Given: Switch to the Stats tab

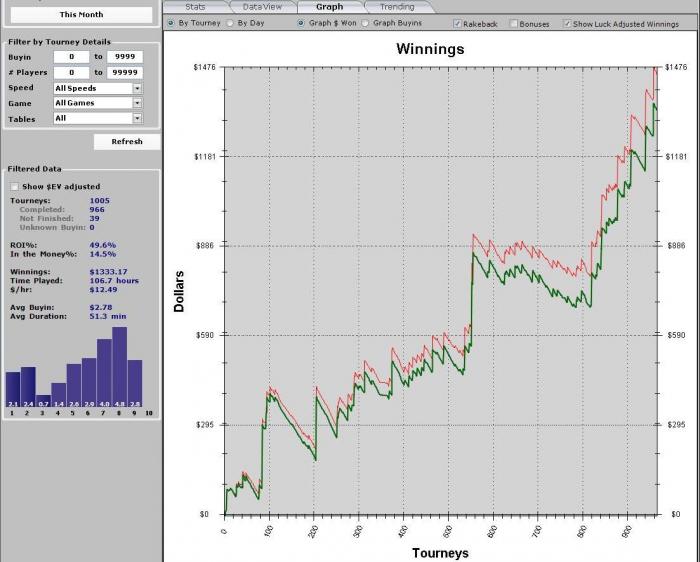Looking at the screenshot, I should (x=195, y=7).
